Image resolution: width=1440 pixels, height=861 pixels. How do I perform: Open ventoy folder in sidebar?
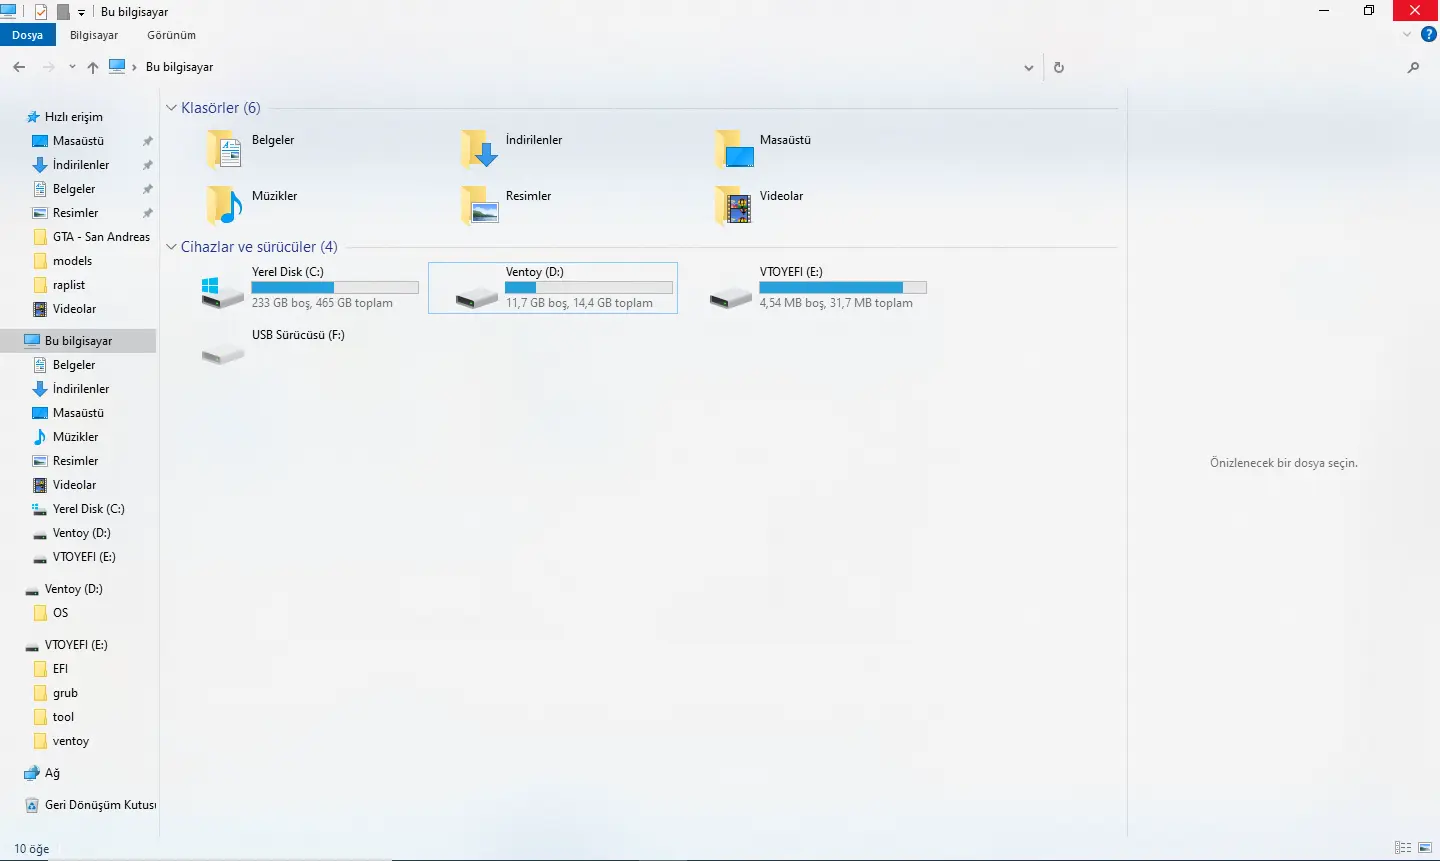tap(61, 741)
